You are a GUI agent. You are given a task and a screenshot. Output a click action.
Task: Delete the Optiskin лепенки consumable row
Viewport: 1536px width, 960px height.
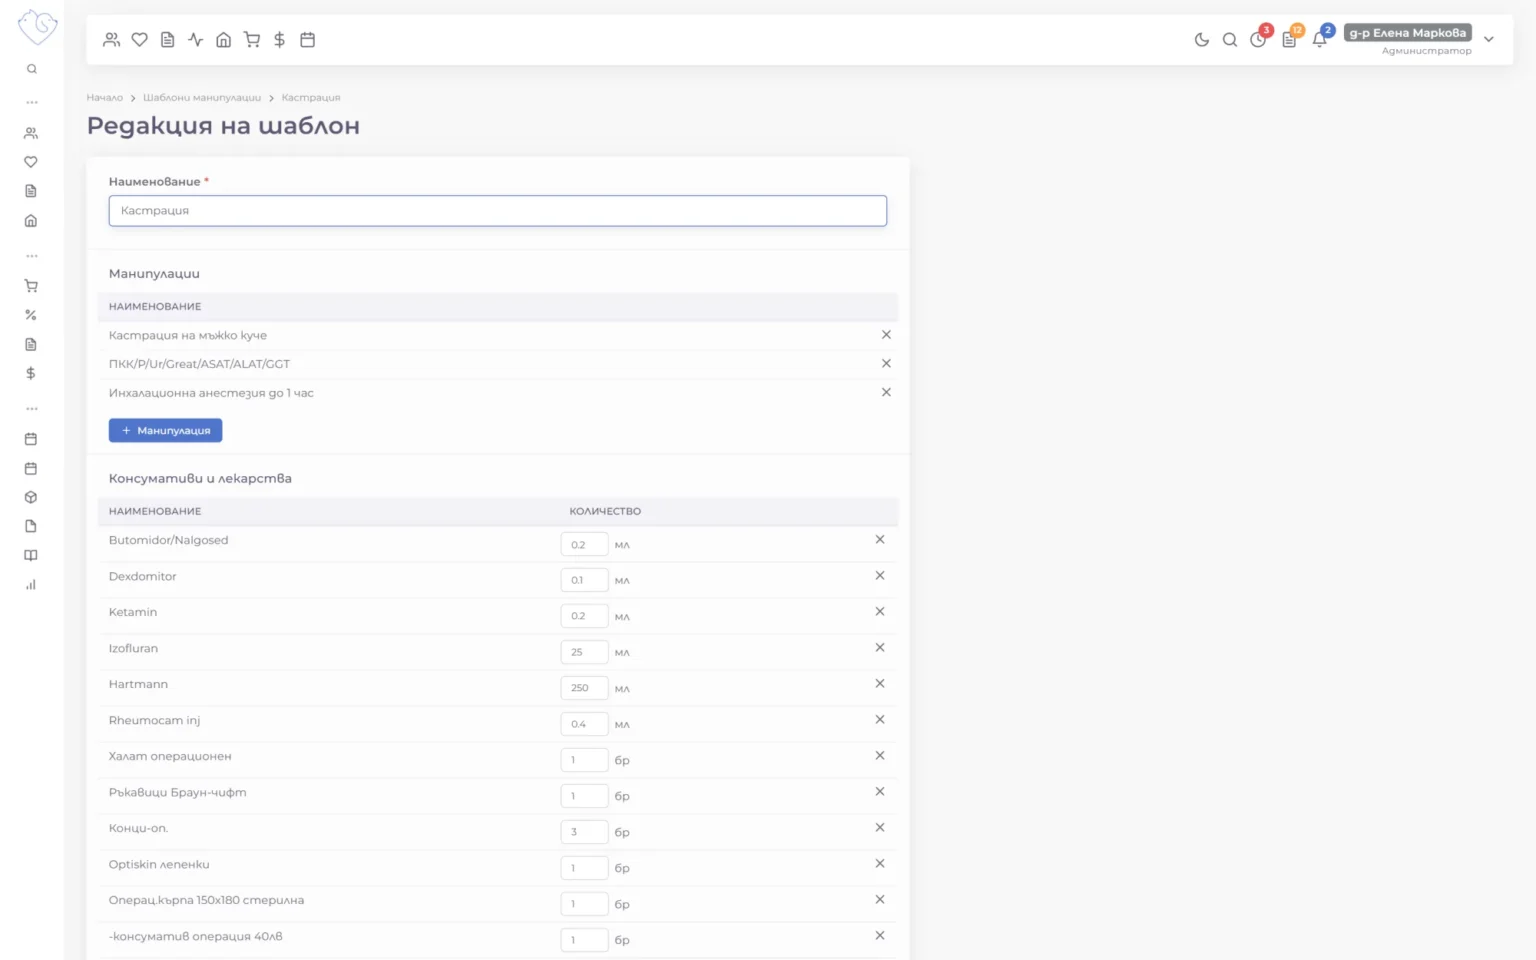click(x=880, y=864)
